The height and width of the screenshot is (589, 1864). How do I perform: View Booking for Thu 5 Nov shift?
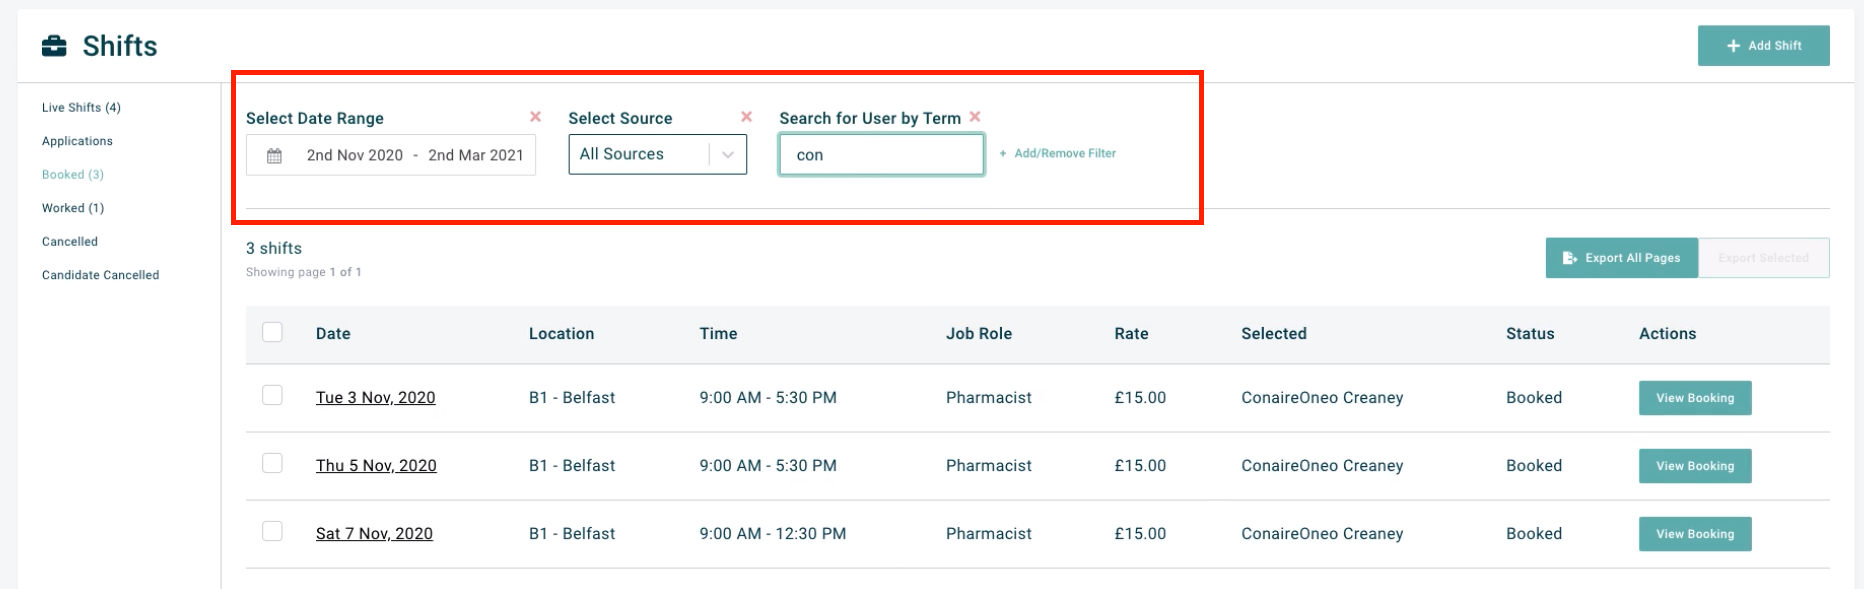pos(1694,466)
